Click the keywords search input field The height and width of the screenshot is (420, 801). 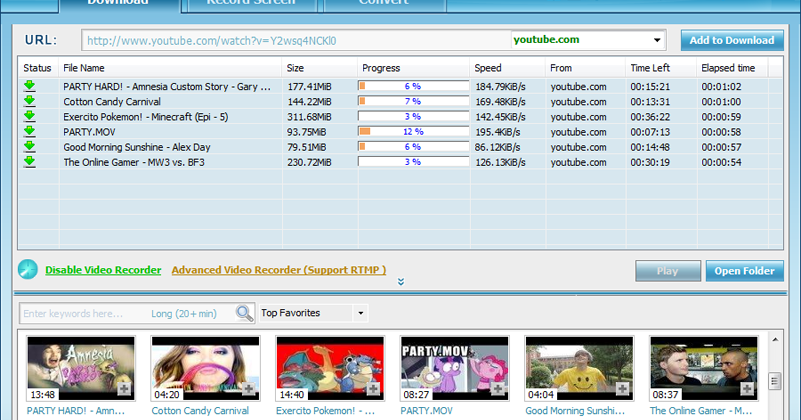(x=84, y=313)
